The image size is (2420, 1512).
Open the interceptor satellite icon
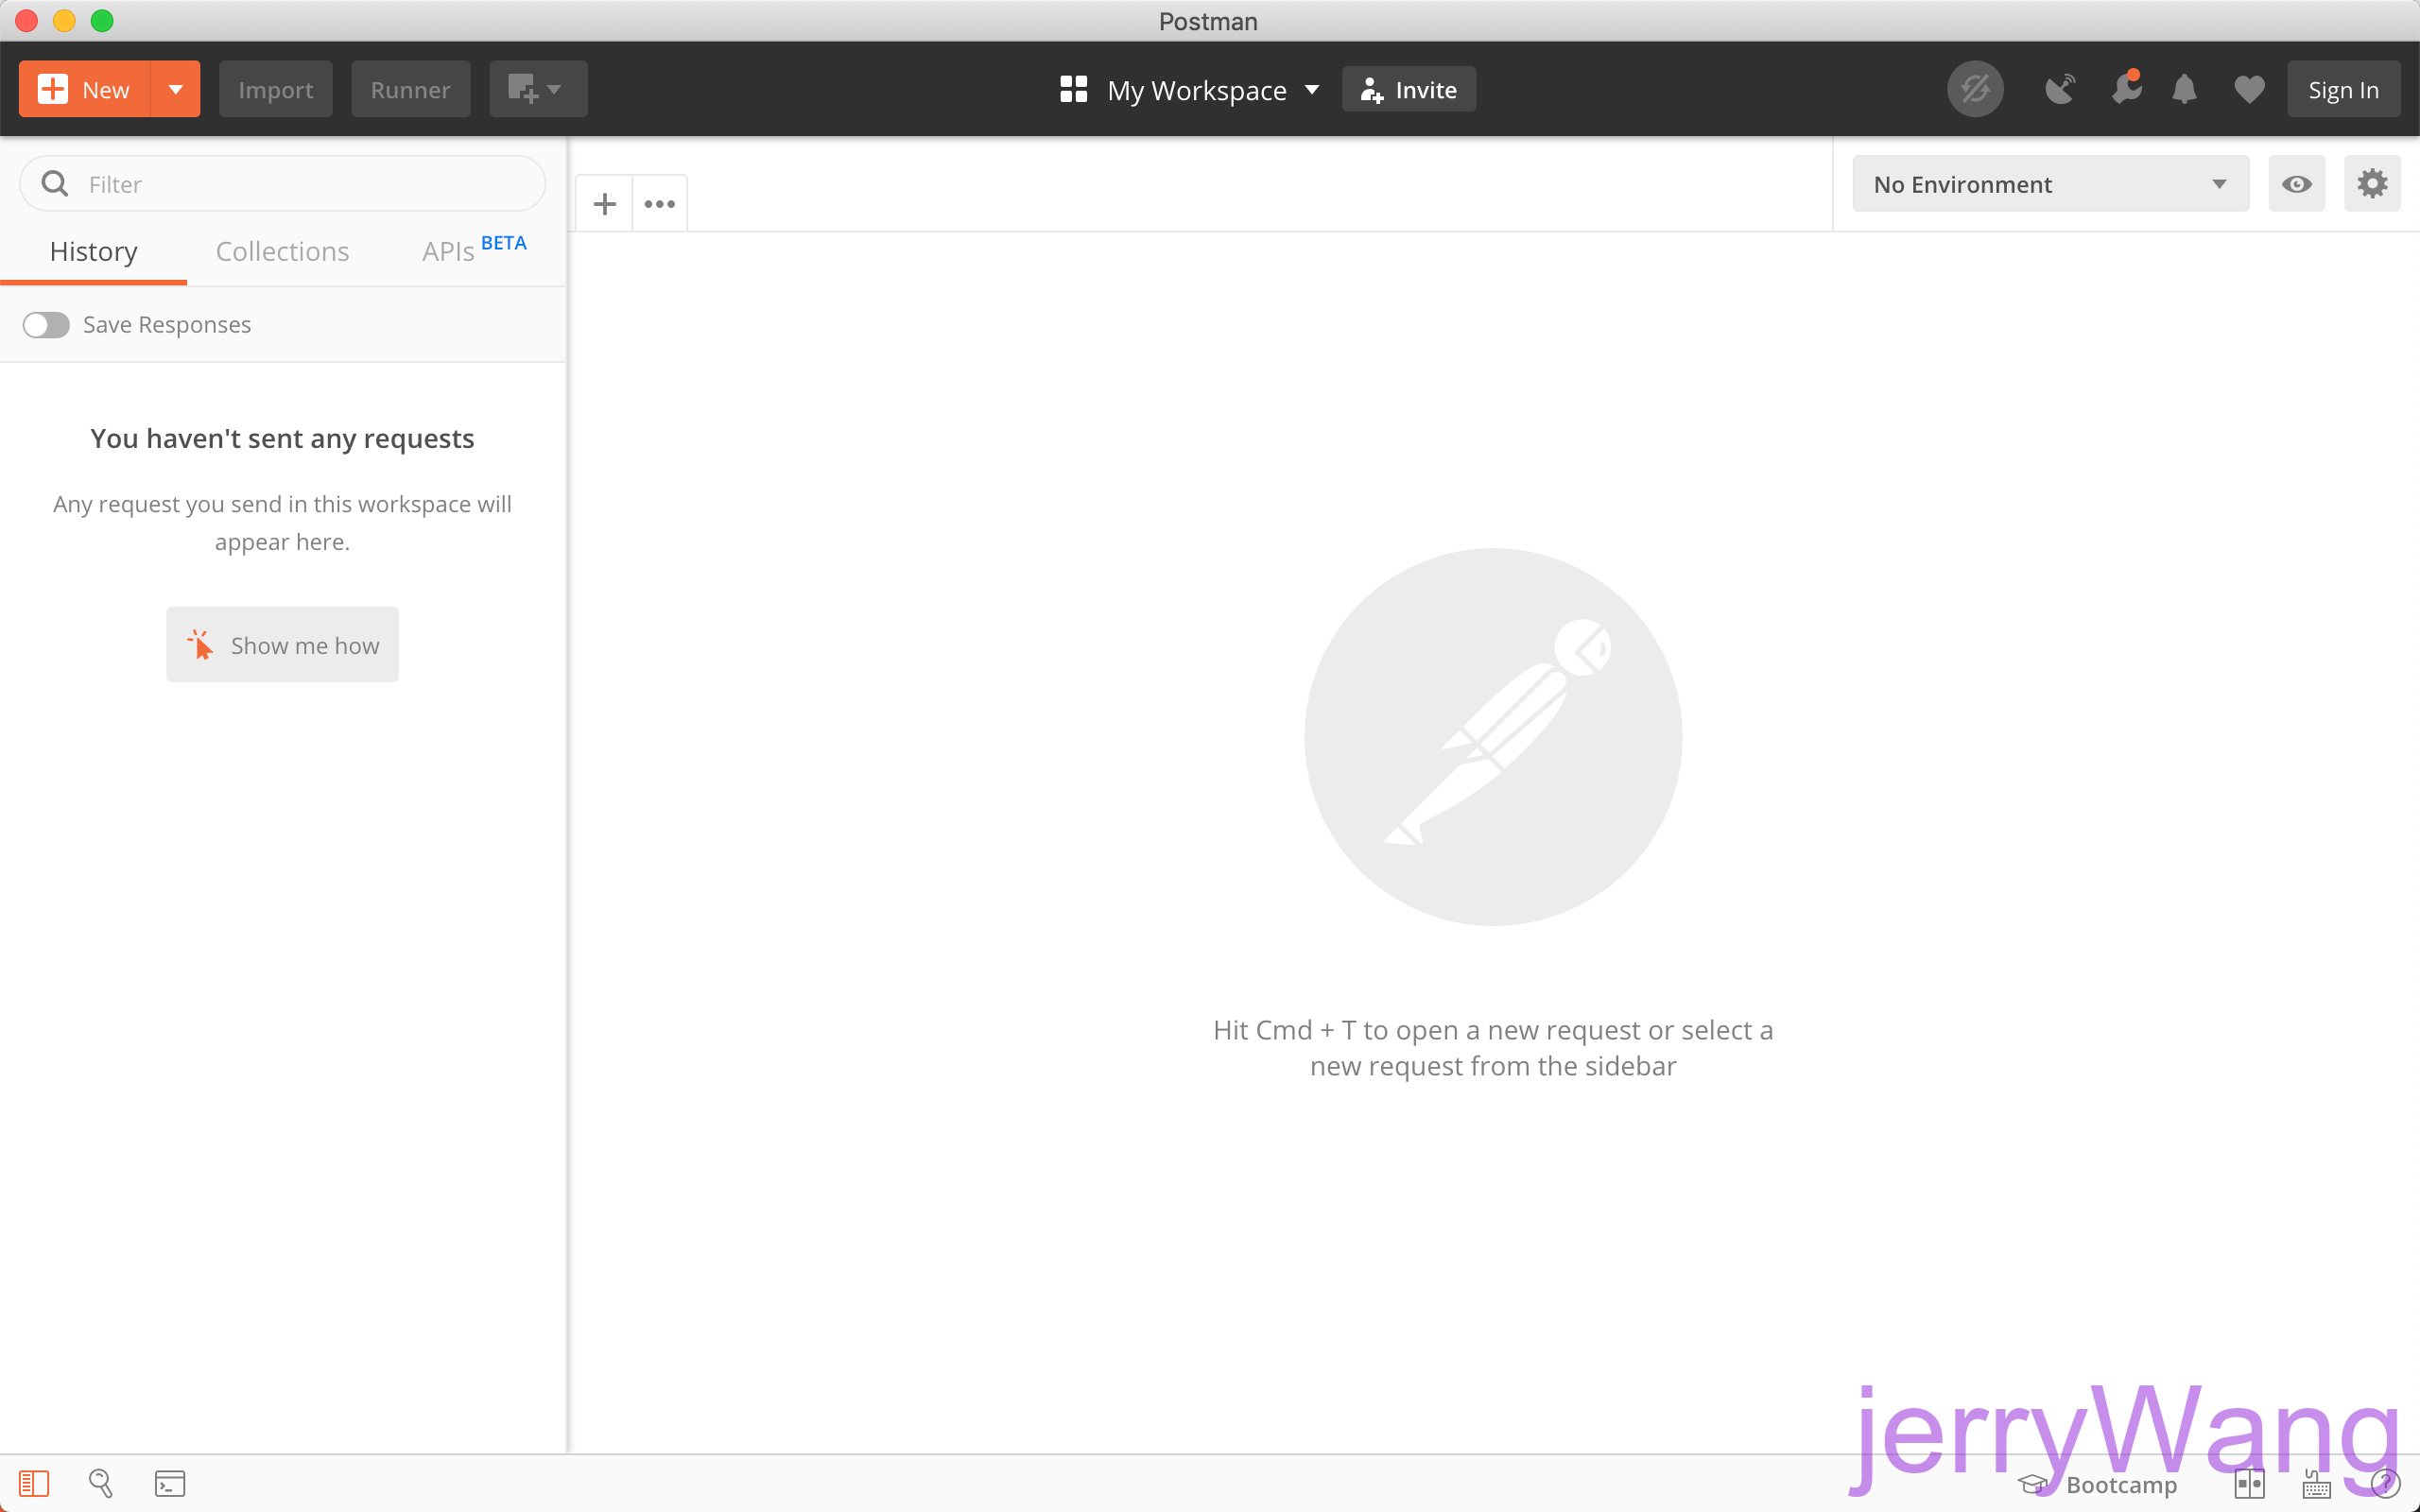coord(2059,90)
